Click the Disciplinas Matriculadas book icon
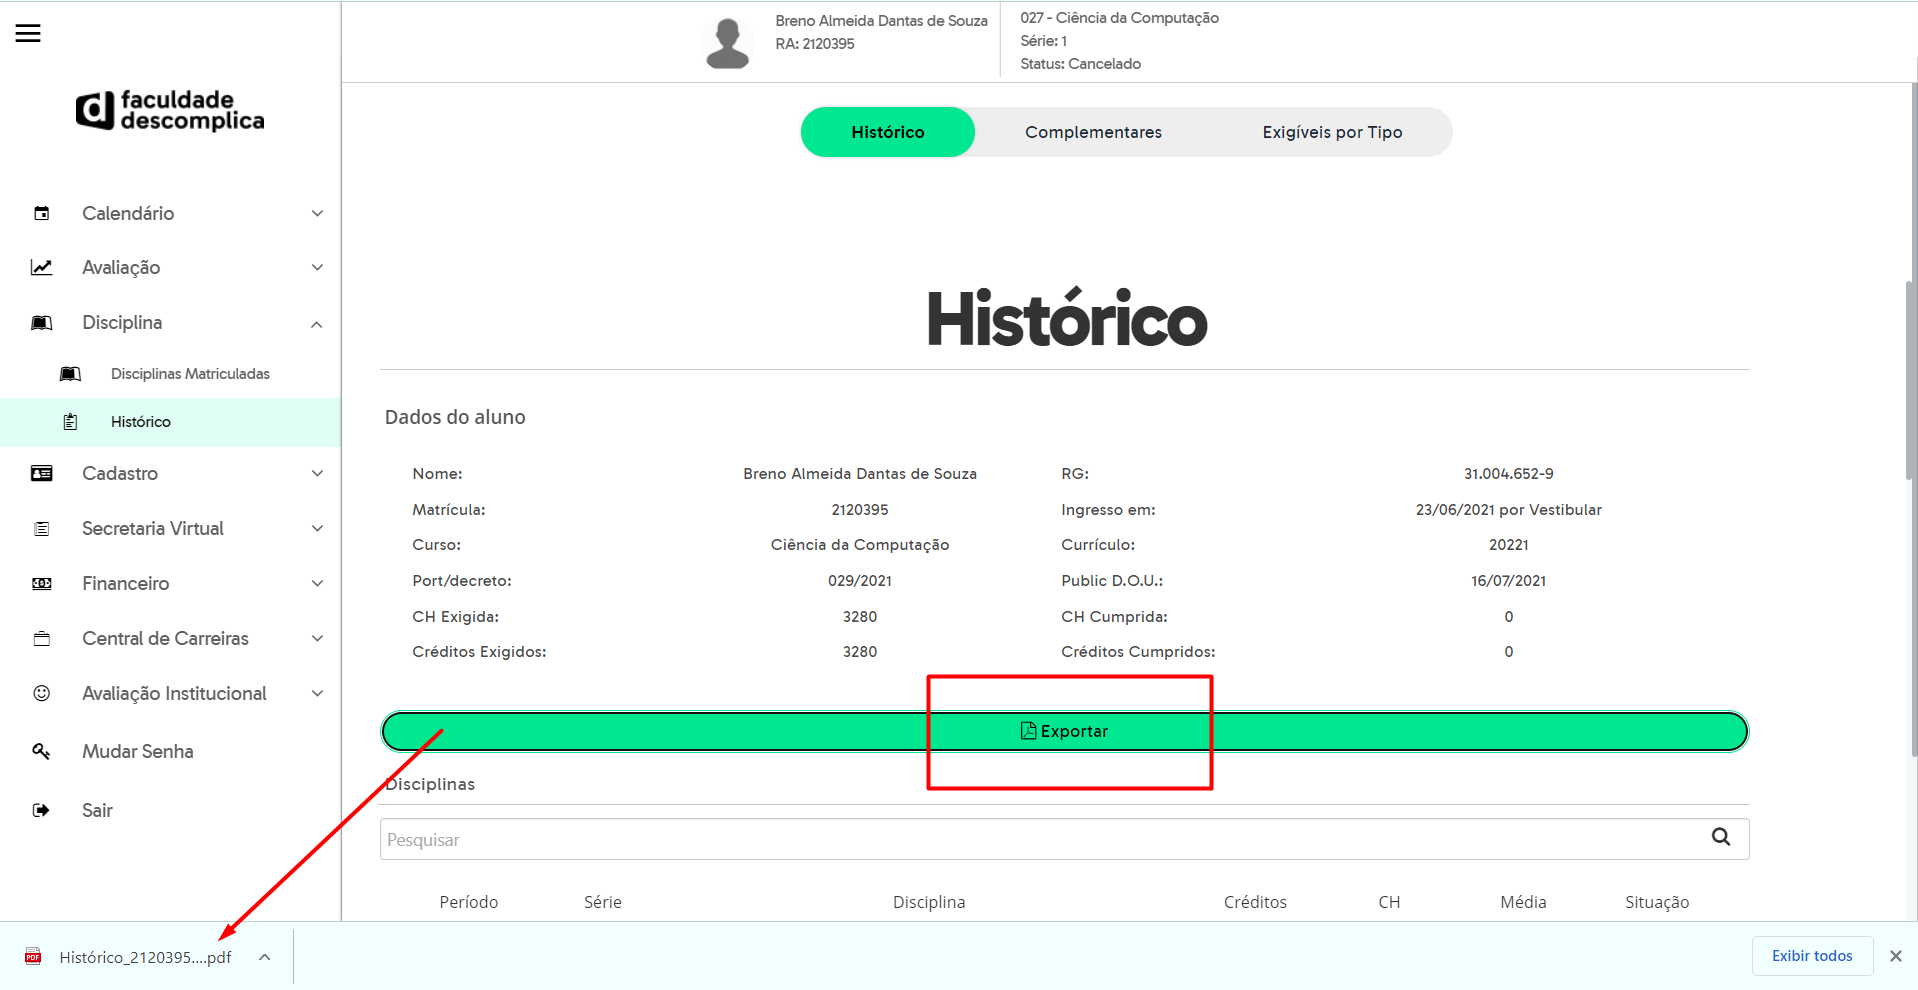 (x=70, y=373)
